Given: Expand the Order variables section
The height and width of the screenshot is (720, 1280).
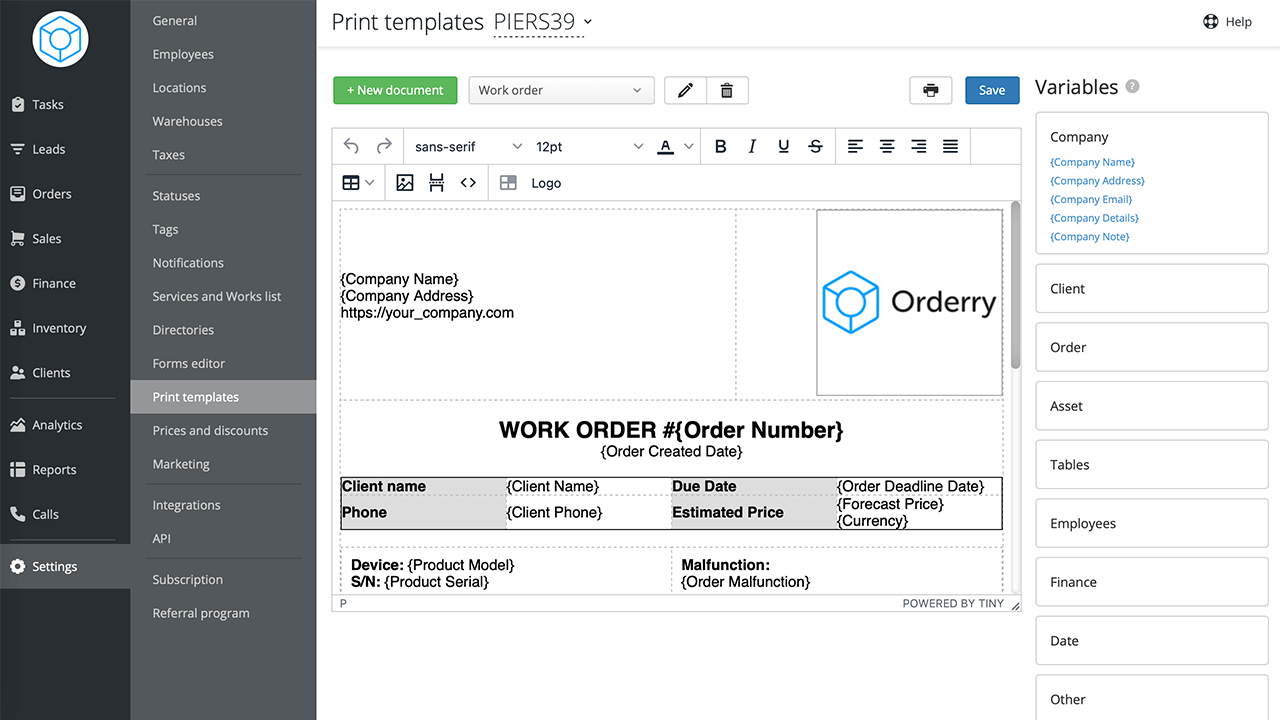Looking at the screenshot, I should [x=1152, y=347].
